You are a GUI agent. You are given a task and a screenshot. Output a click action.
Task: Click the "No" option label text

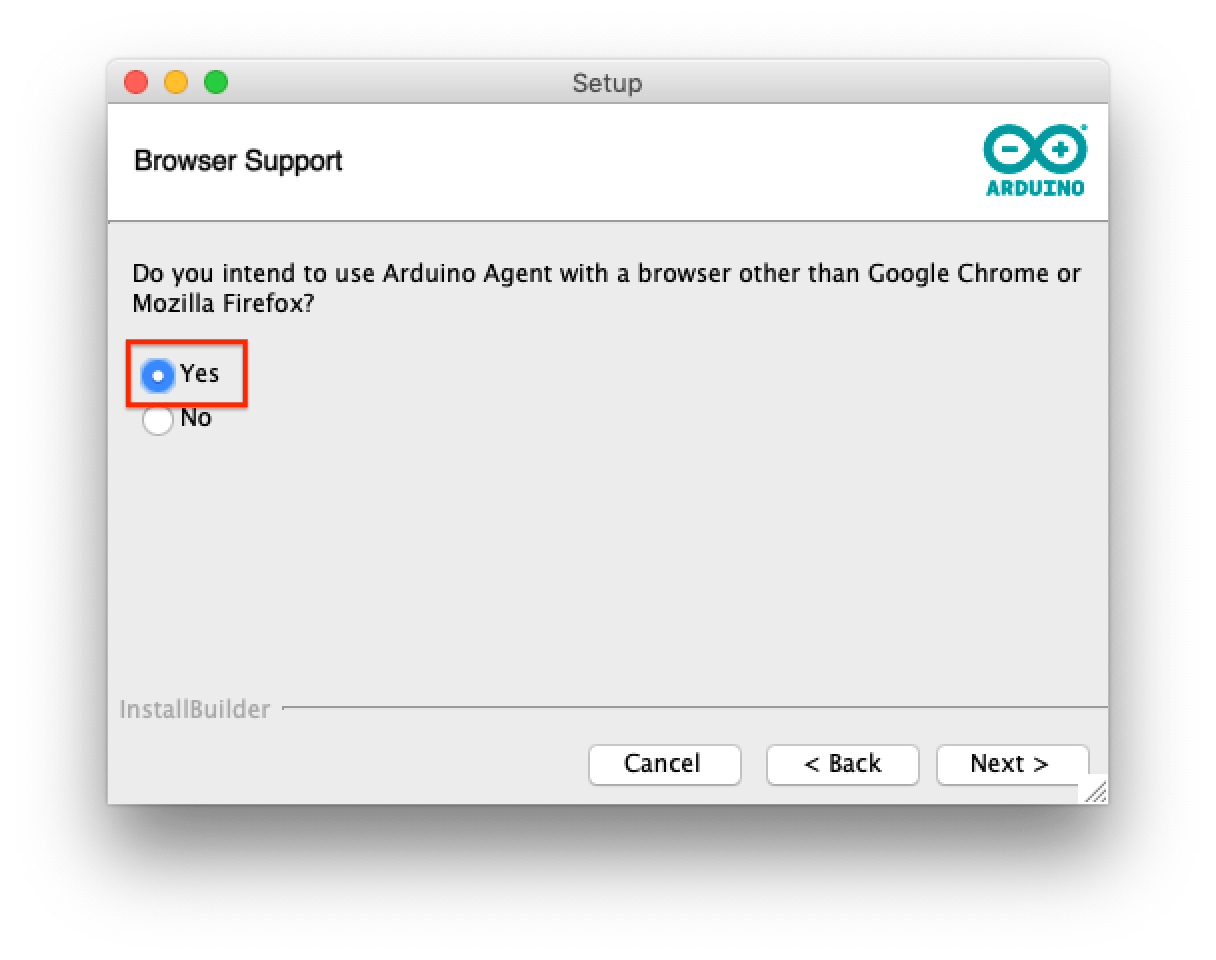point(196,418)
